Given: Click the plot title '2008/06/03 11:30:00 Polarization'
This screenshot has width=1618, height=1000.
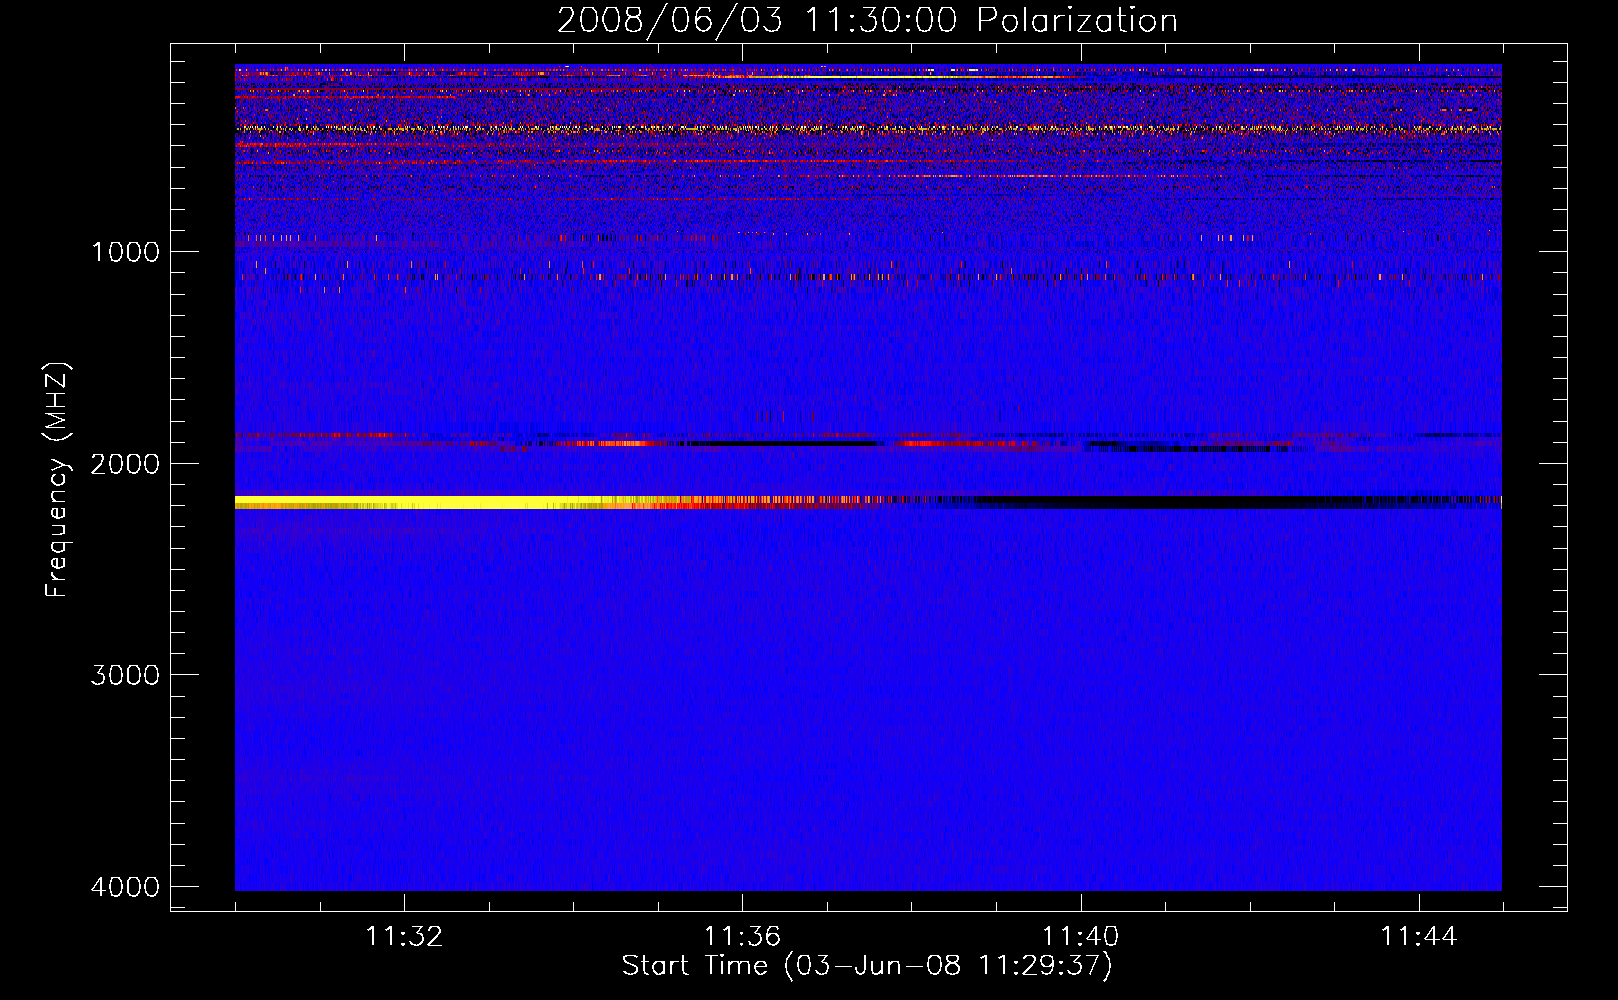Looking at the screenshot, I should click(x=867, y=20).
